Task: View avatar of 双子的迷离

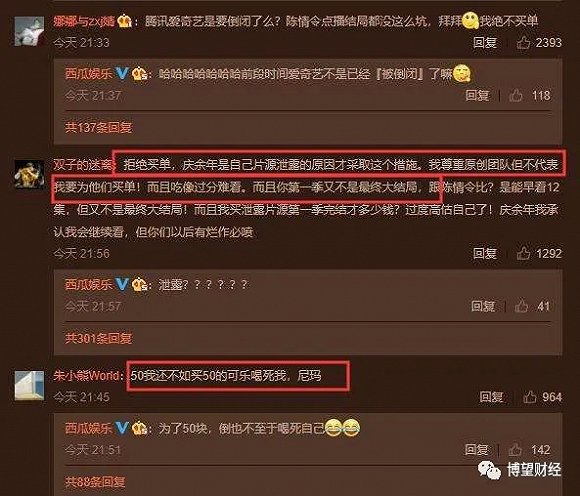Action: 29,174
